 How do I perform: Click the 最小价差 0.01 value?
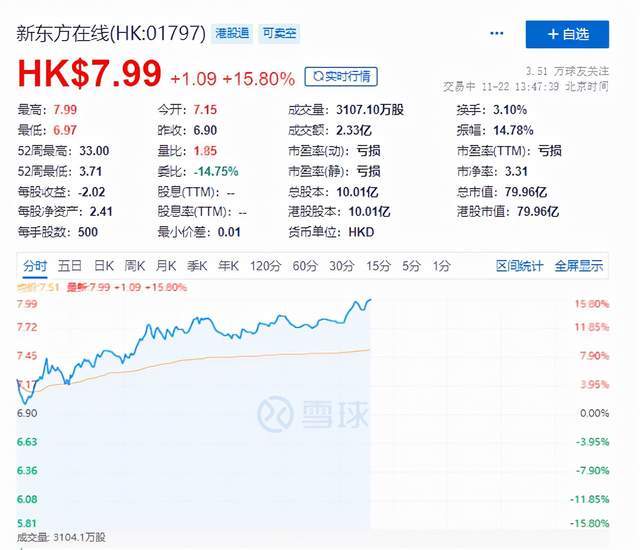point(229,232)
